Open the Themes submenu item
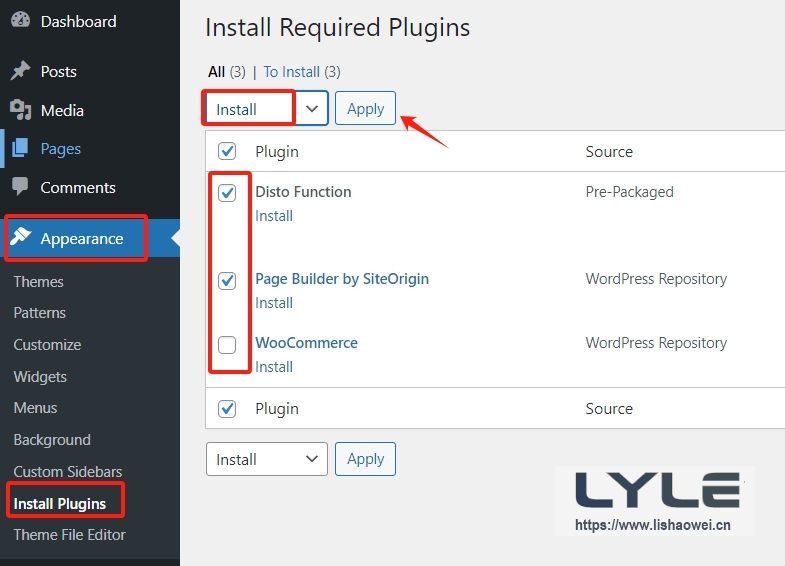This screenshot has height=566, width=785. 38,282
